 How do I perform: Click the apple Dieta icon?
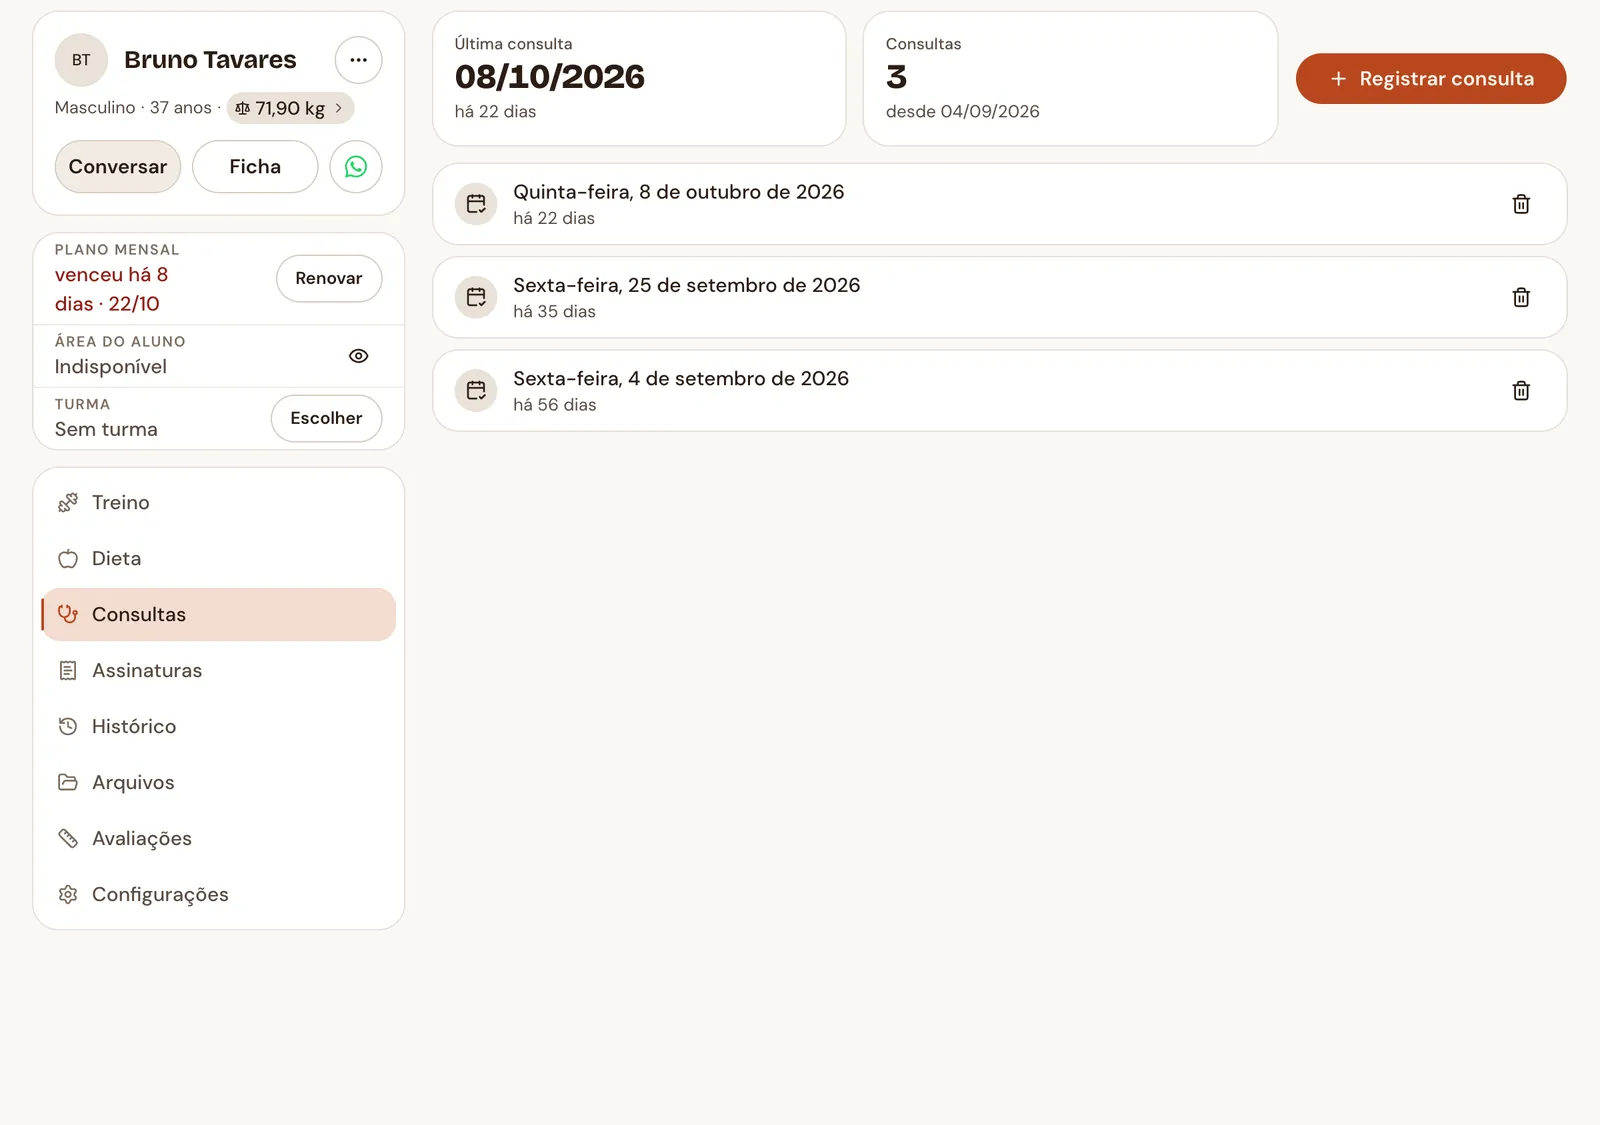coord(68,558)
